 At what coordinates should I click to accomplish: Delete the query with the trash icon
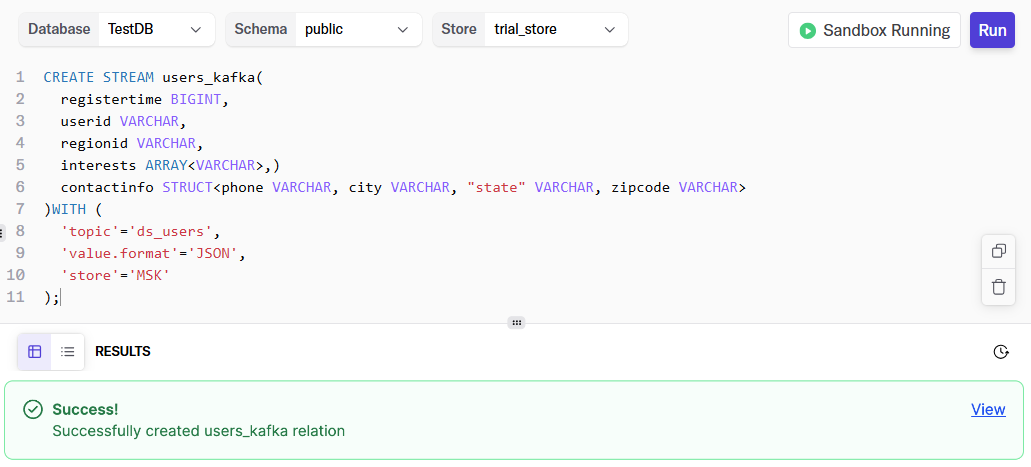tap(998, 287)
